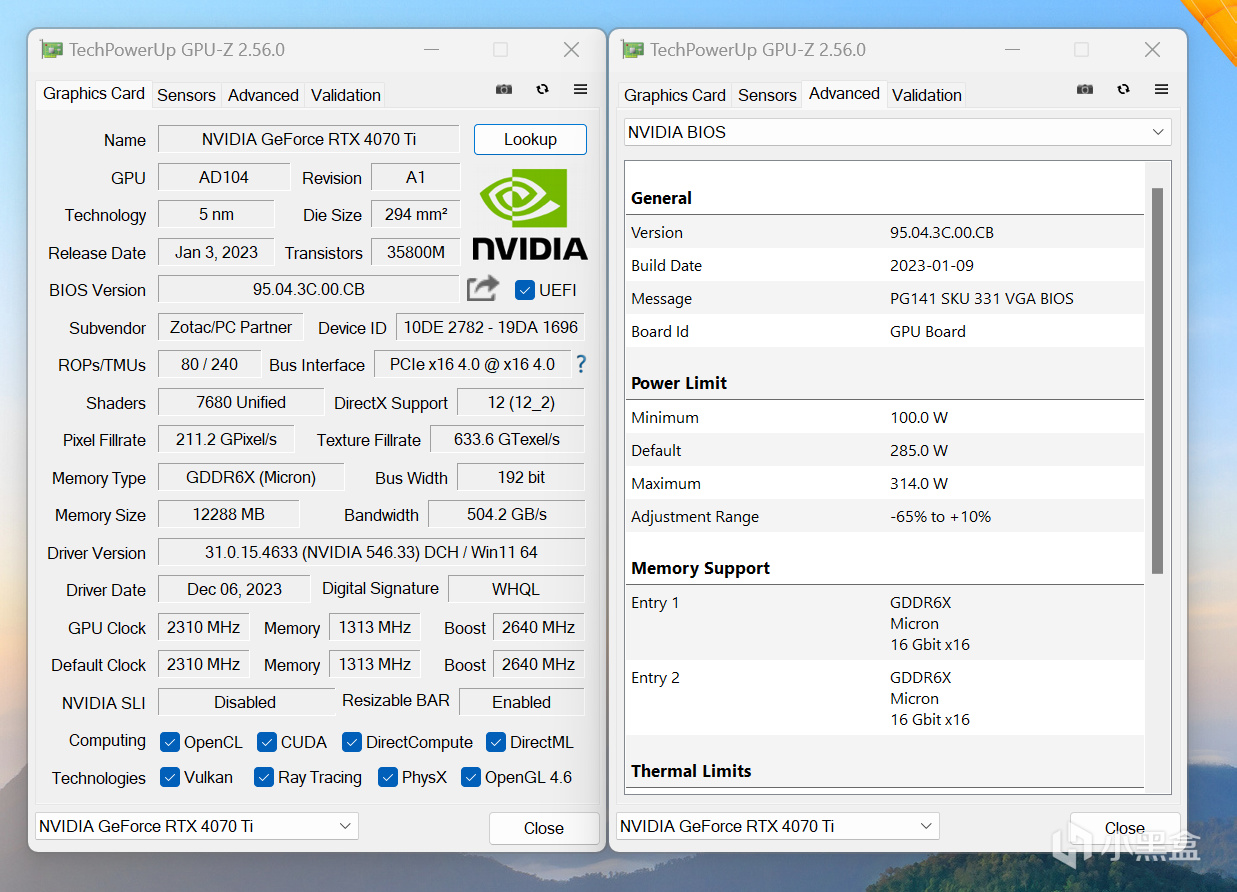Open the NVIDIA BIOS dropdown

click(1157, 131)
